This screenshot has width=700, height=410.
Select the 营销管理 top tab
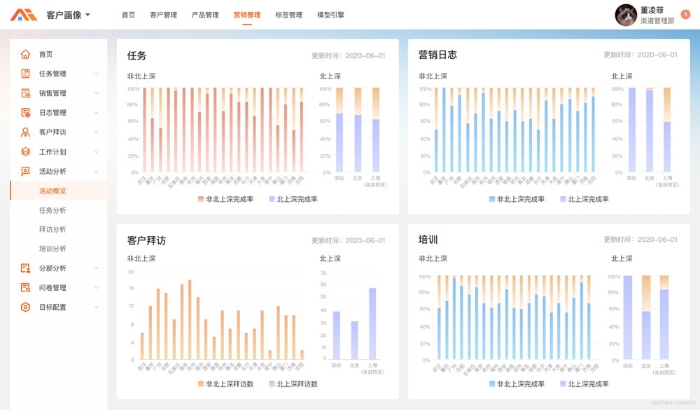click(x=247, y=15)
